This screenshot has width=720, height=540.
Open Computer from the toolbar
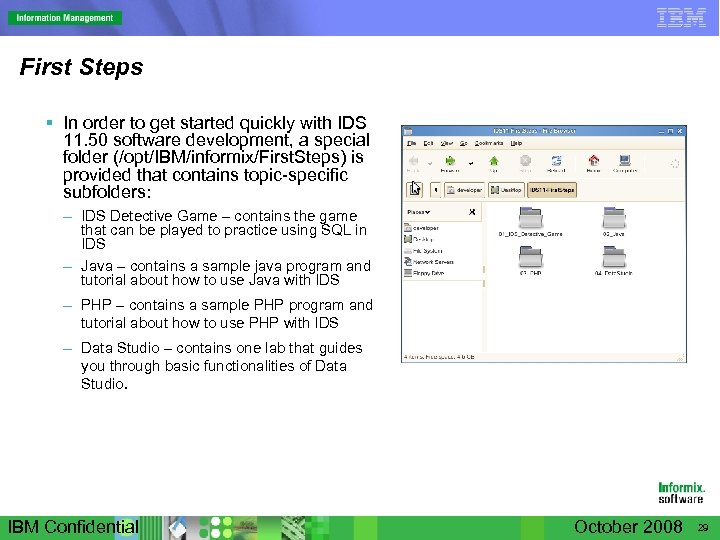[x=624, y=161]
